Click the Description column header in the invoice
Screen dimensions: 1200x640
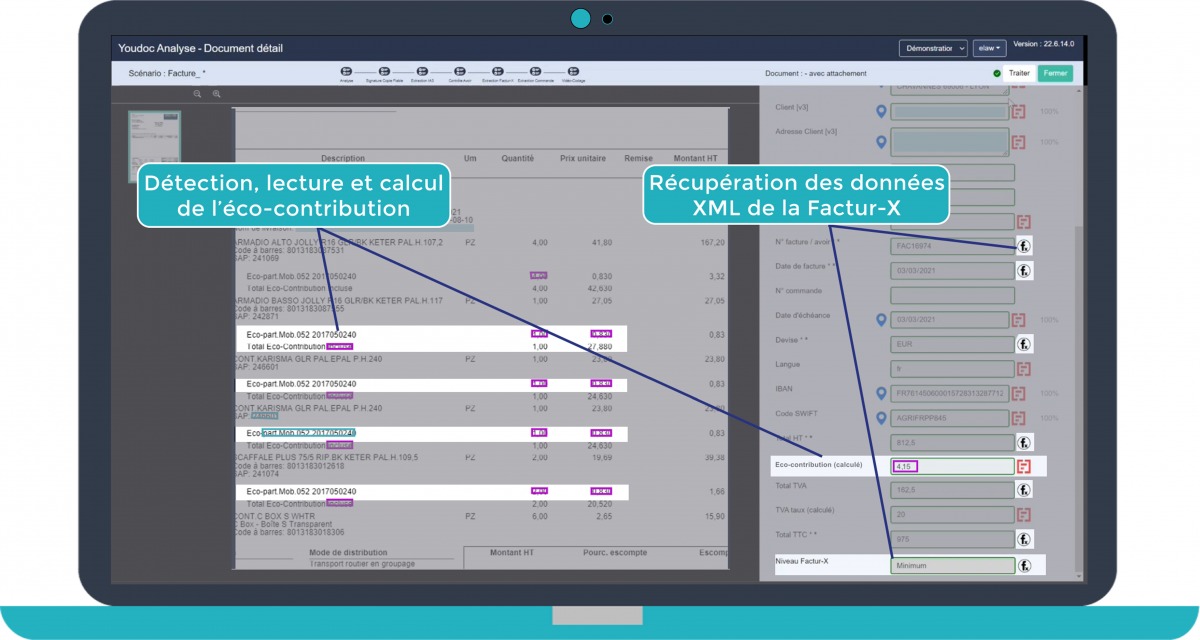tap(343, 158)
